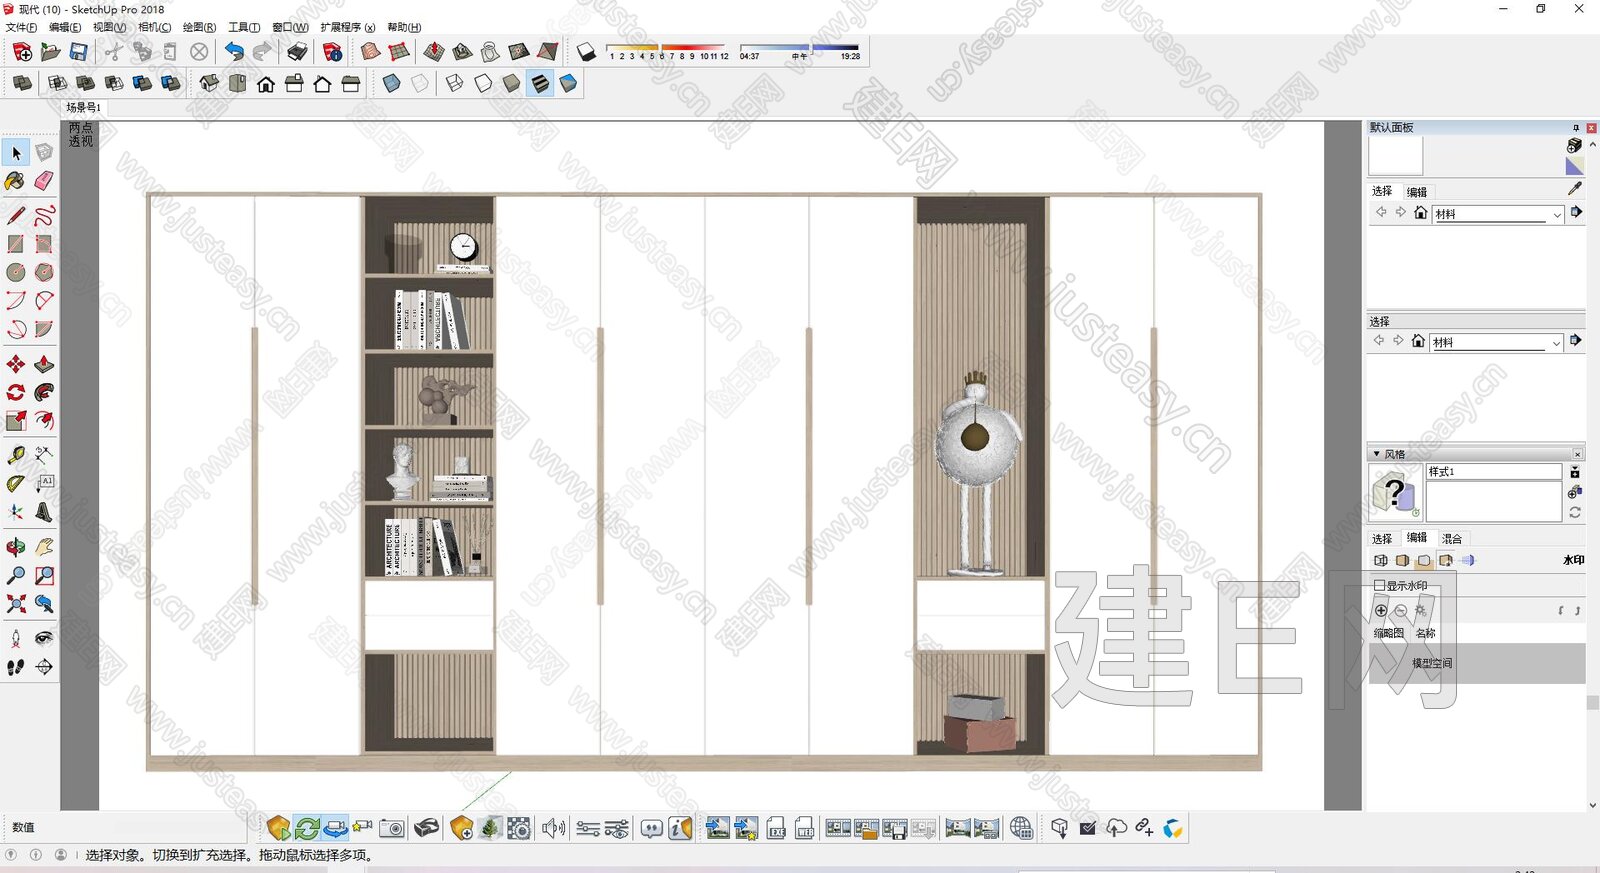Switch to styles 混合 tab
This screenshot has width=1600, height=873.
(x=1452, y=539)
